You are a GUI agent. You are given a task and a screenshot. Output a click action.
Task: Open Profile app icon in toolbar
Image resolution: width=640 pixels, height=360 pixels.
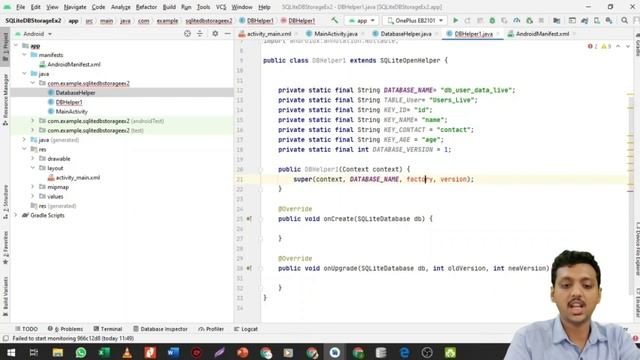[x=517, y=20]
